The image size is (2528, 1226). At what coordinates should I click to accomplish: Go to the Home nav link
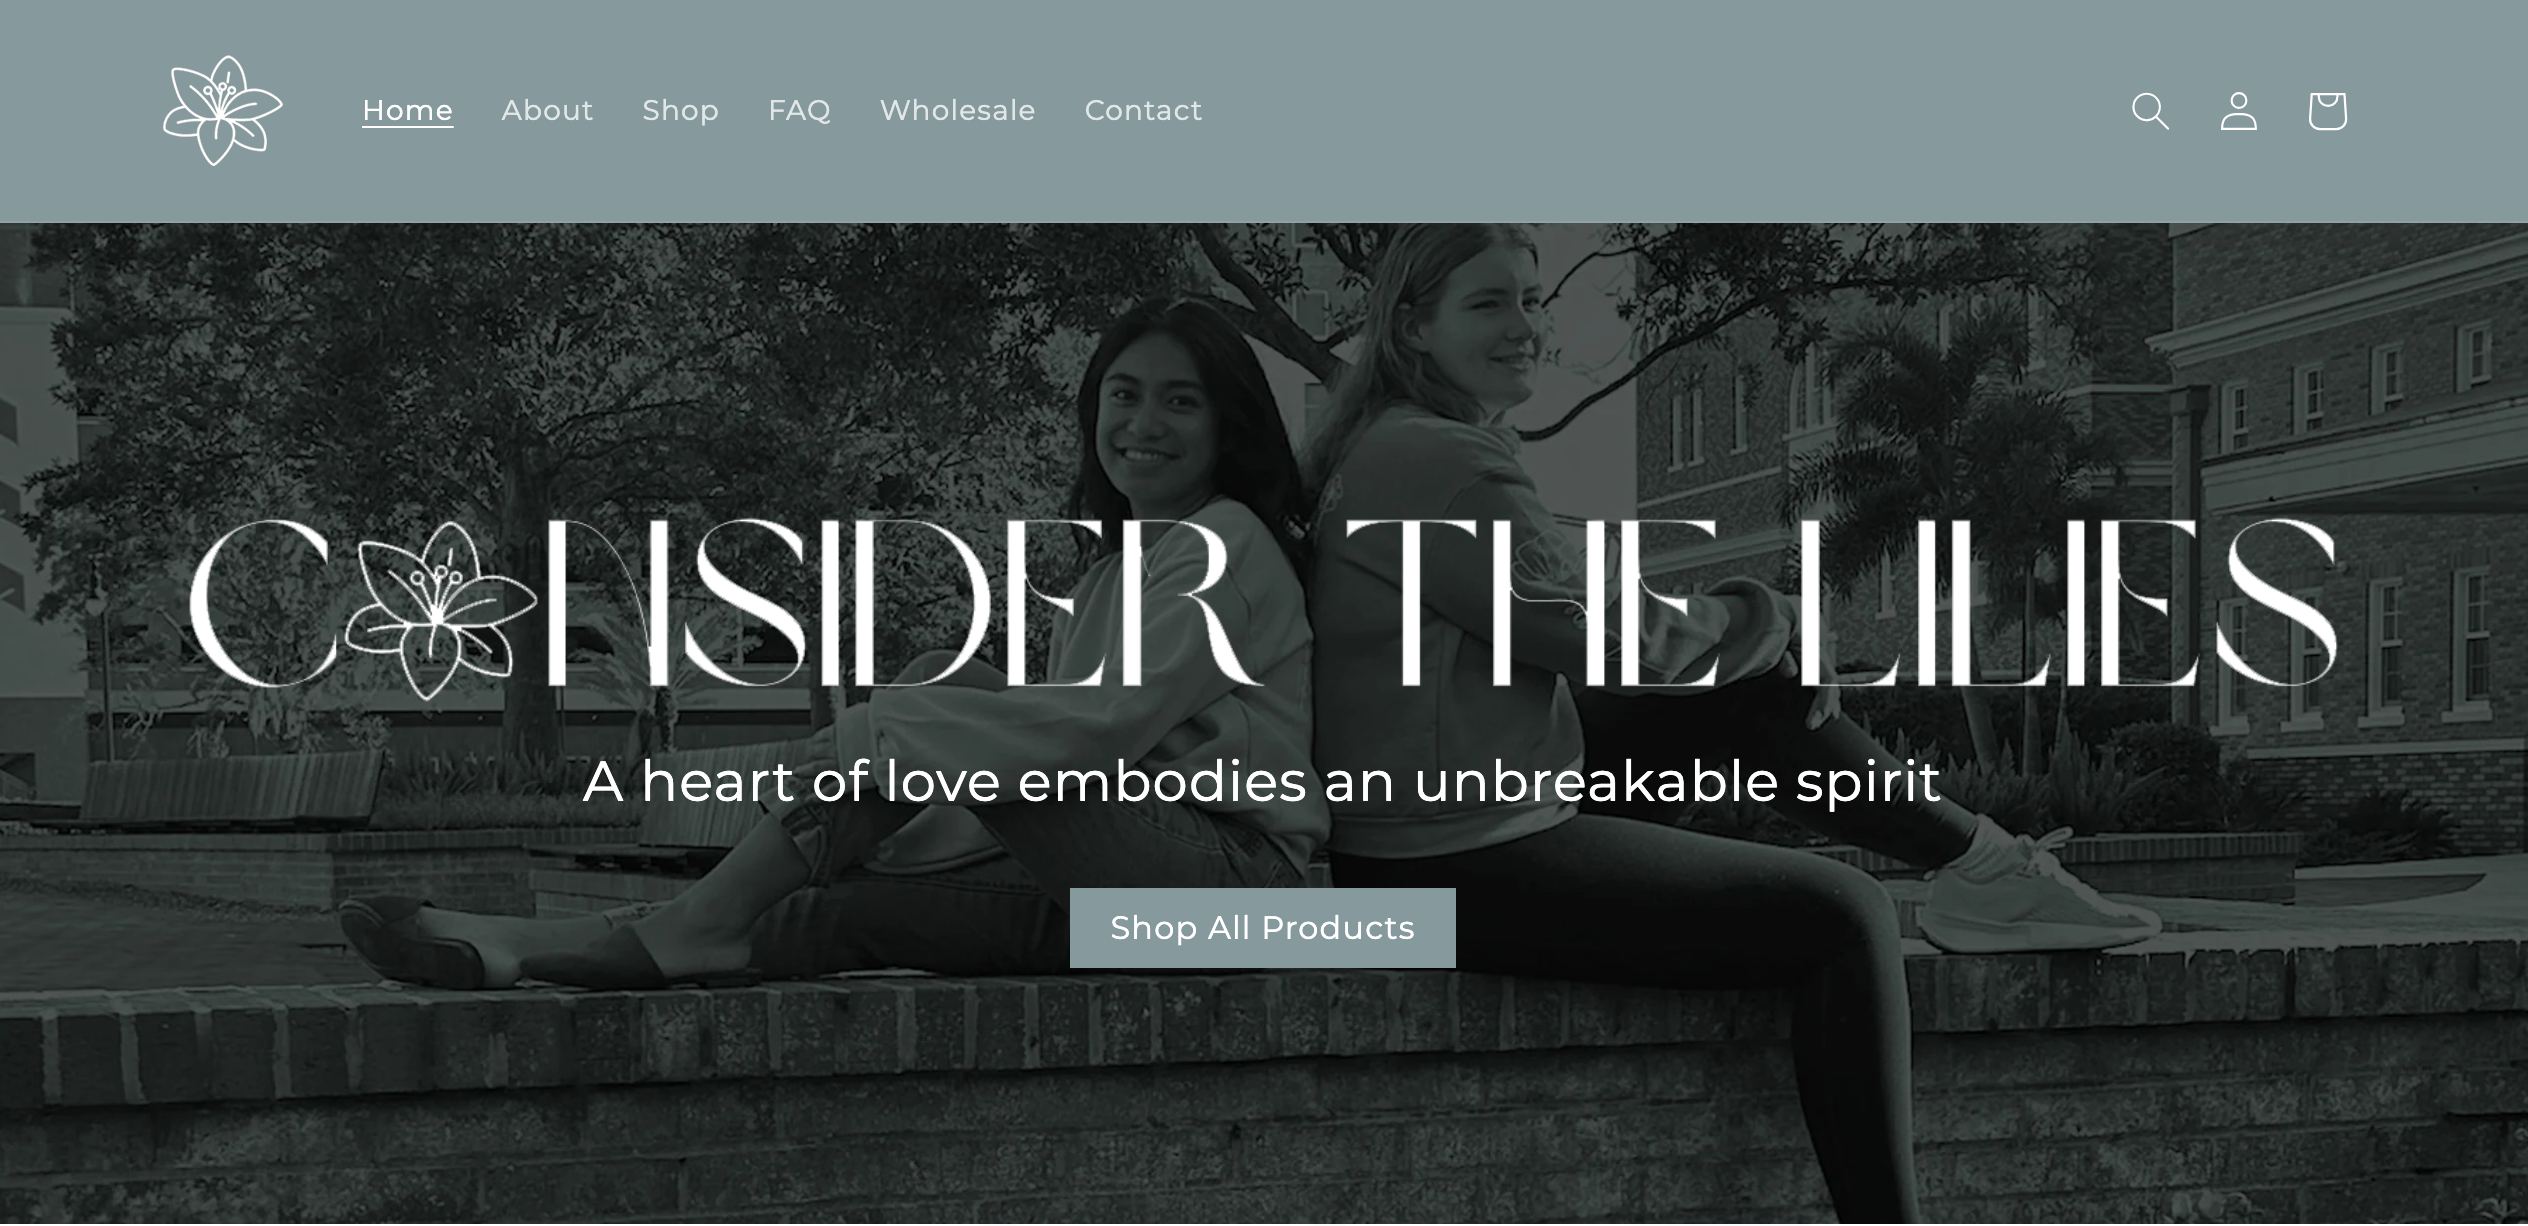click(408, 110)
